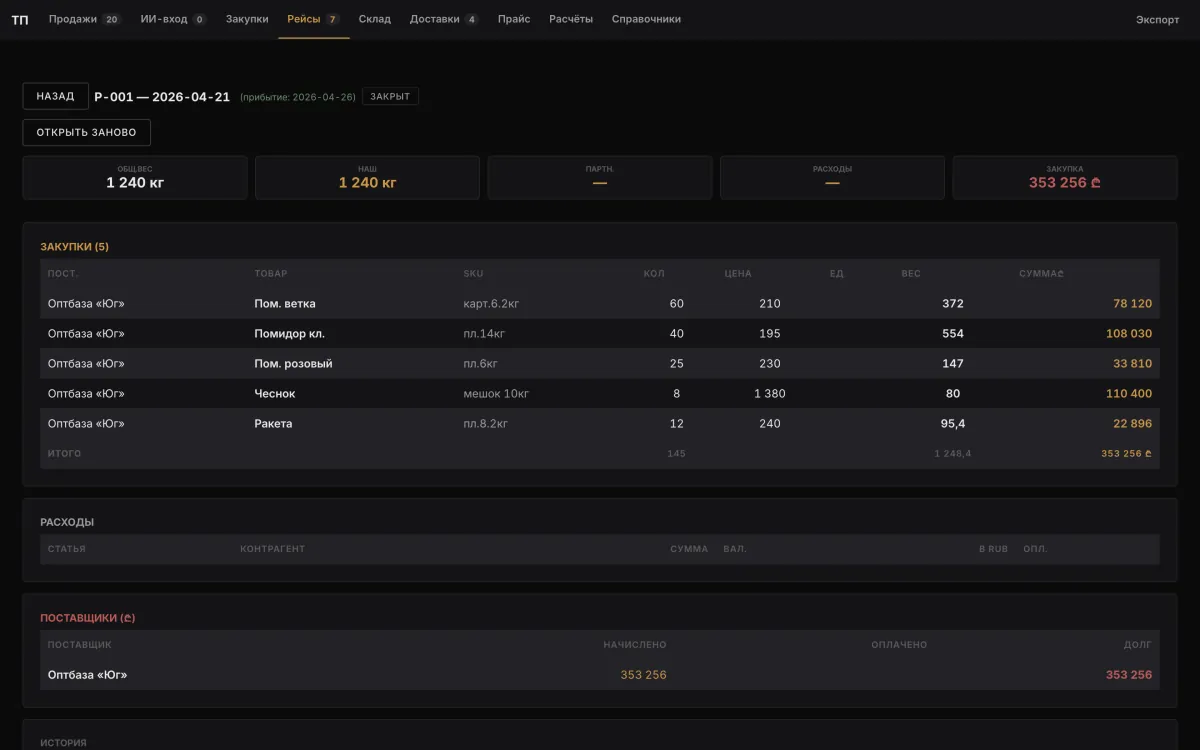Viewport: 1200px width, 750px height.
Task: Select the НАШ weight summary card
Action: click(367, 178)
